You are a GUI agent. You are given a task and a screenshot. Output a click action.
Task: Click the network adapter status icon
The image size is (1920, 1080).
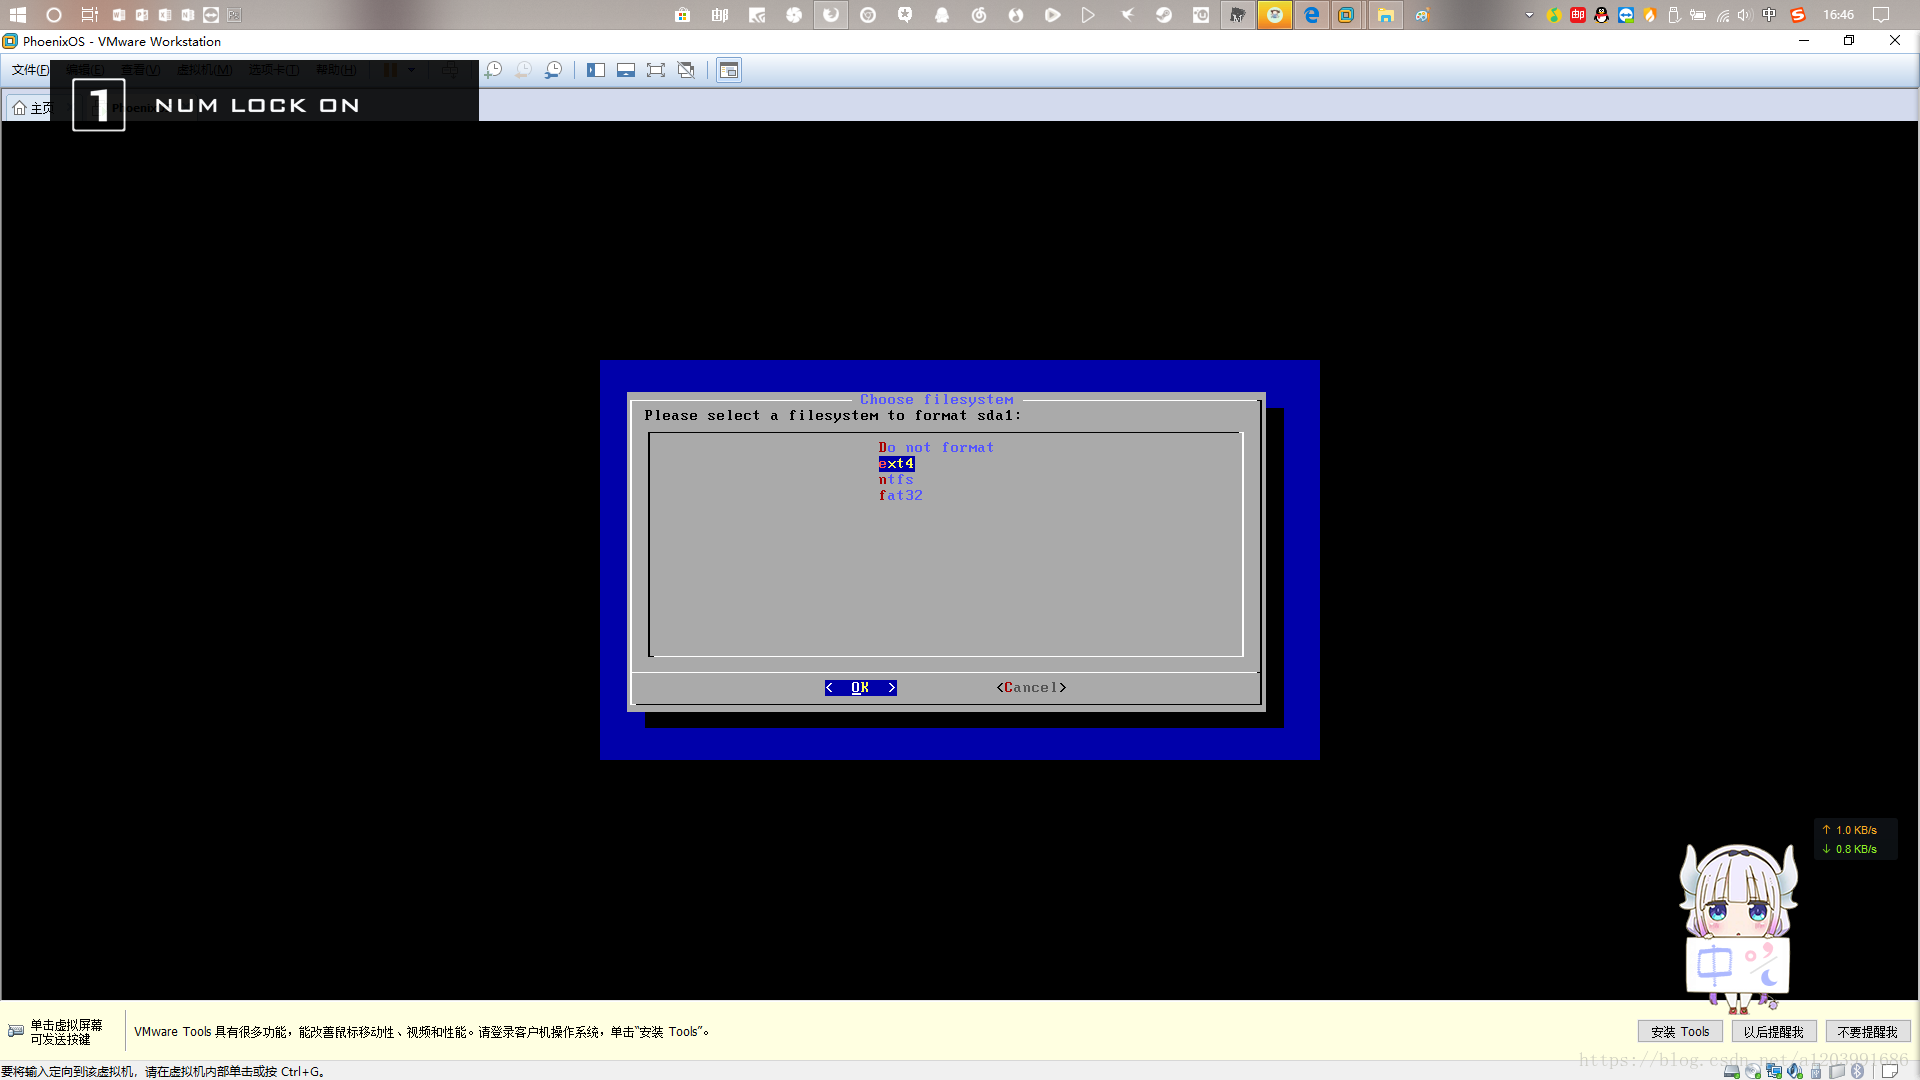(1773, 1071)
